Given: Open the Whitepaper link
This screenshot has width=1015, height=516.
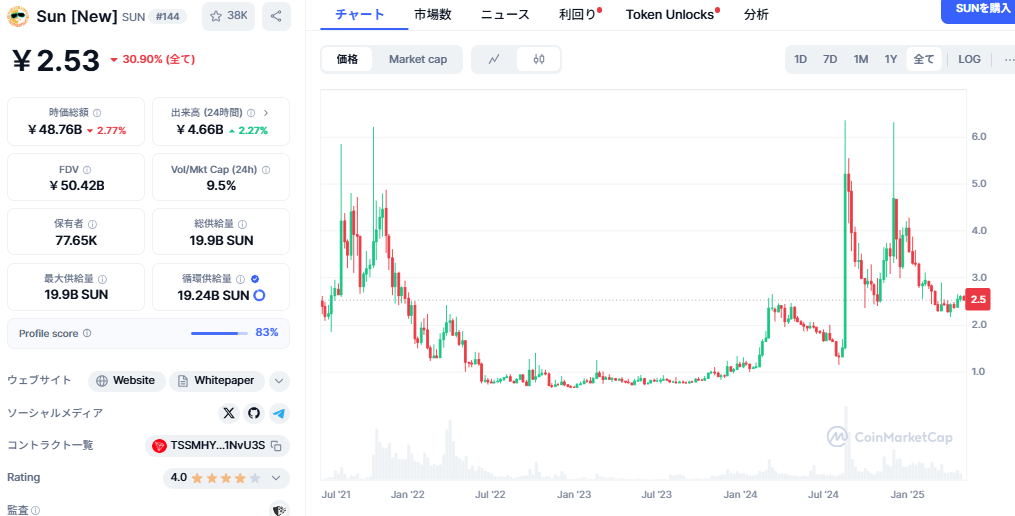Looking at the screenshot, I should [x=217, y=381].
